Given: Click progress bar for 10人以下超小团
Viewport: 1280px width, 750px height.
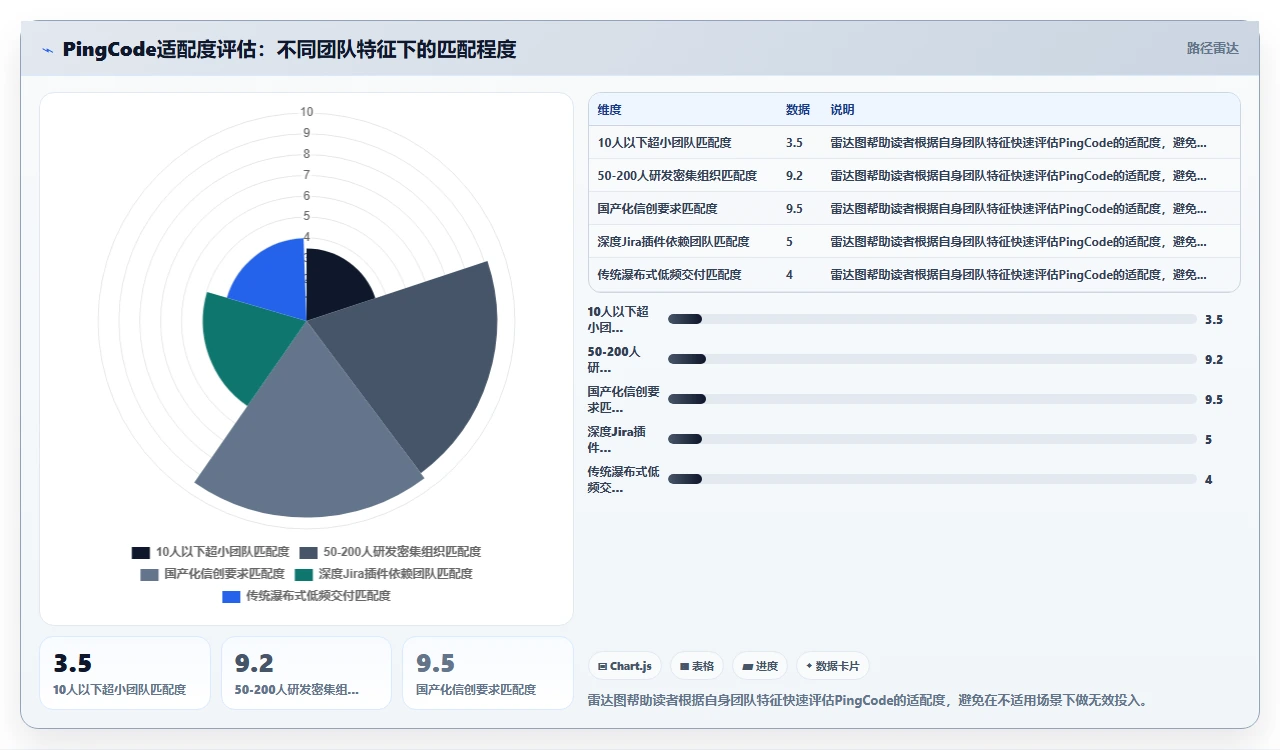Looking at the screenshot, I should tap(932, 319).
